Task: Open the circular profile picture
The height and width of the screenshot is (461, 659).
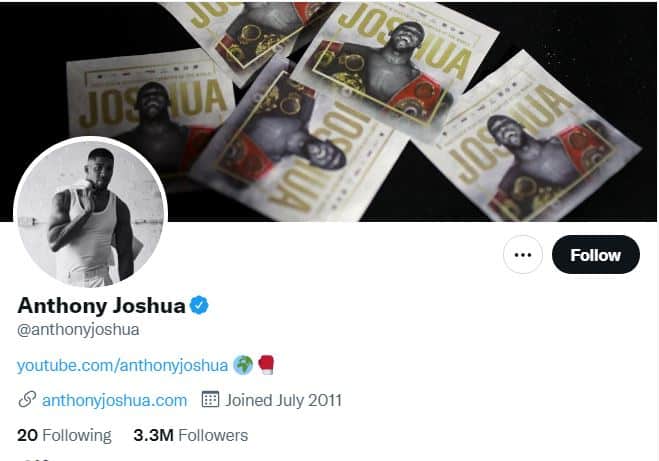Action: (90, 213)
